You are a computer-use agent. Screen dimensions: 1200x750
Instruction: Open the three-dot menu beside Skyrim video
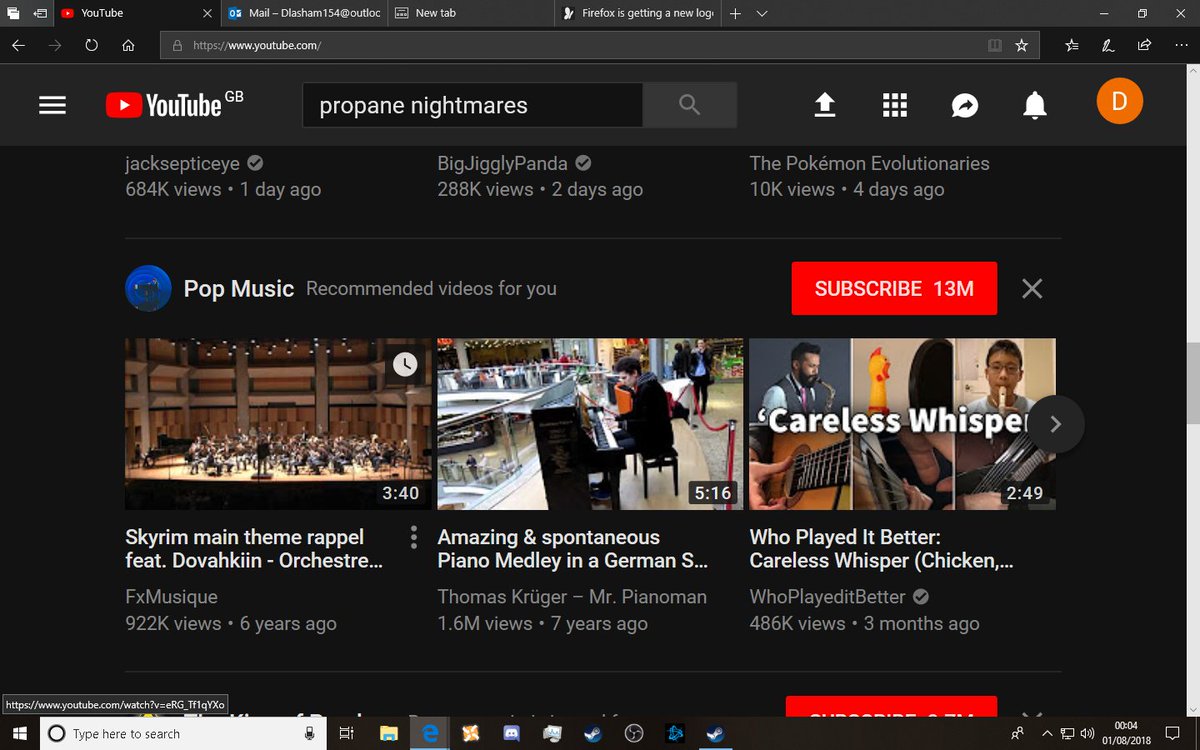[413, 537]
